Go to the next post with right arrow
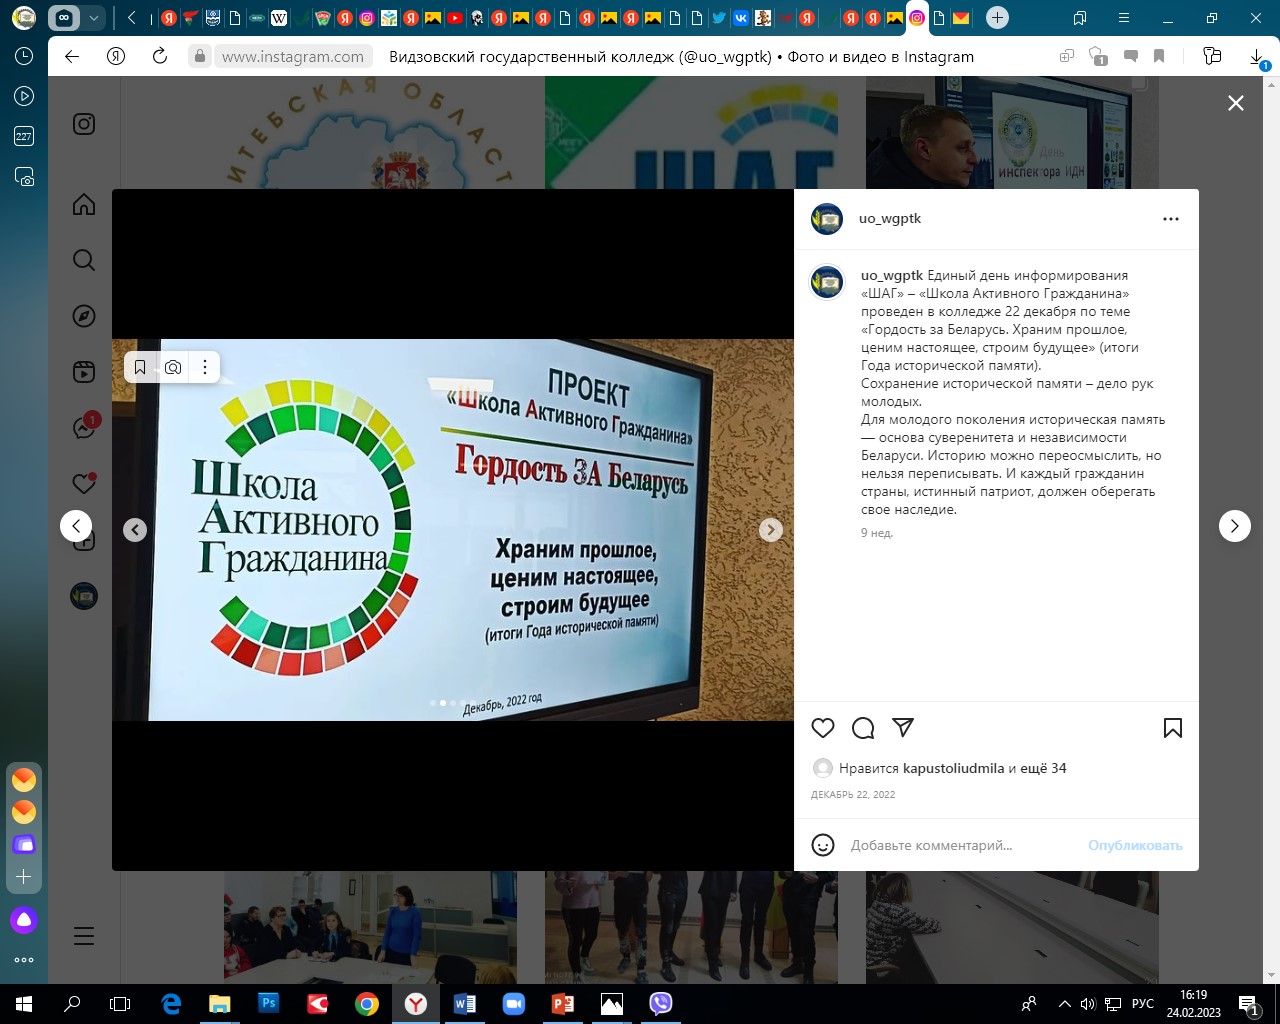Viewport: 1280px width, 1024px height. pyautogui.click(x=1235, y=526)
